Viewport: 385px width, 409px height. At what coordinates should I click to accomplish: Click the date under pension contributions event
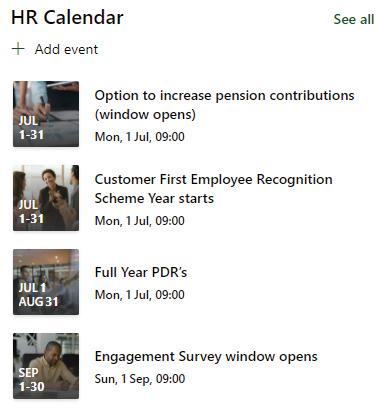140,137
